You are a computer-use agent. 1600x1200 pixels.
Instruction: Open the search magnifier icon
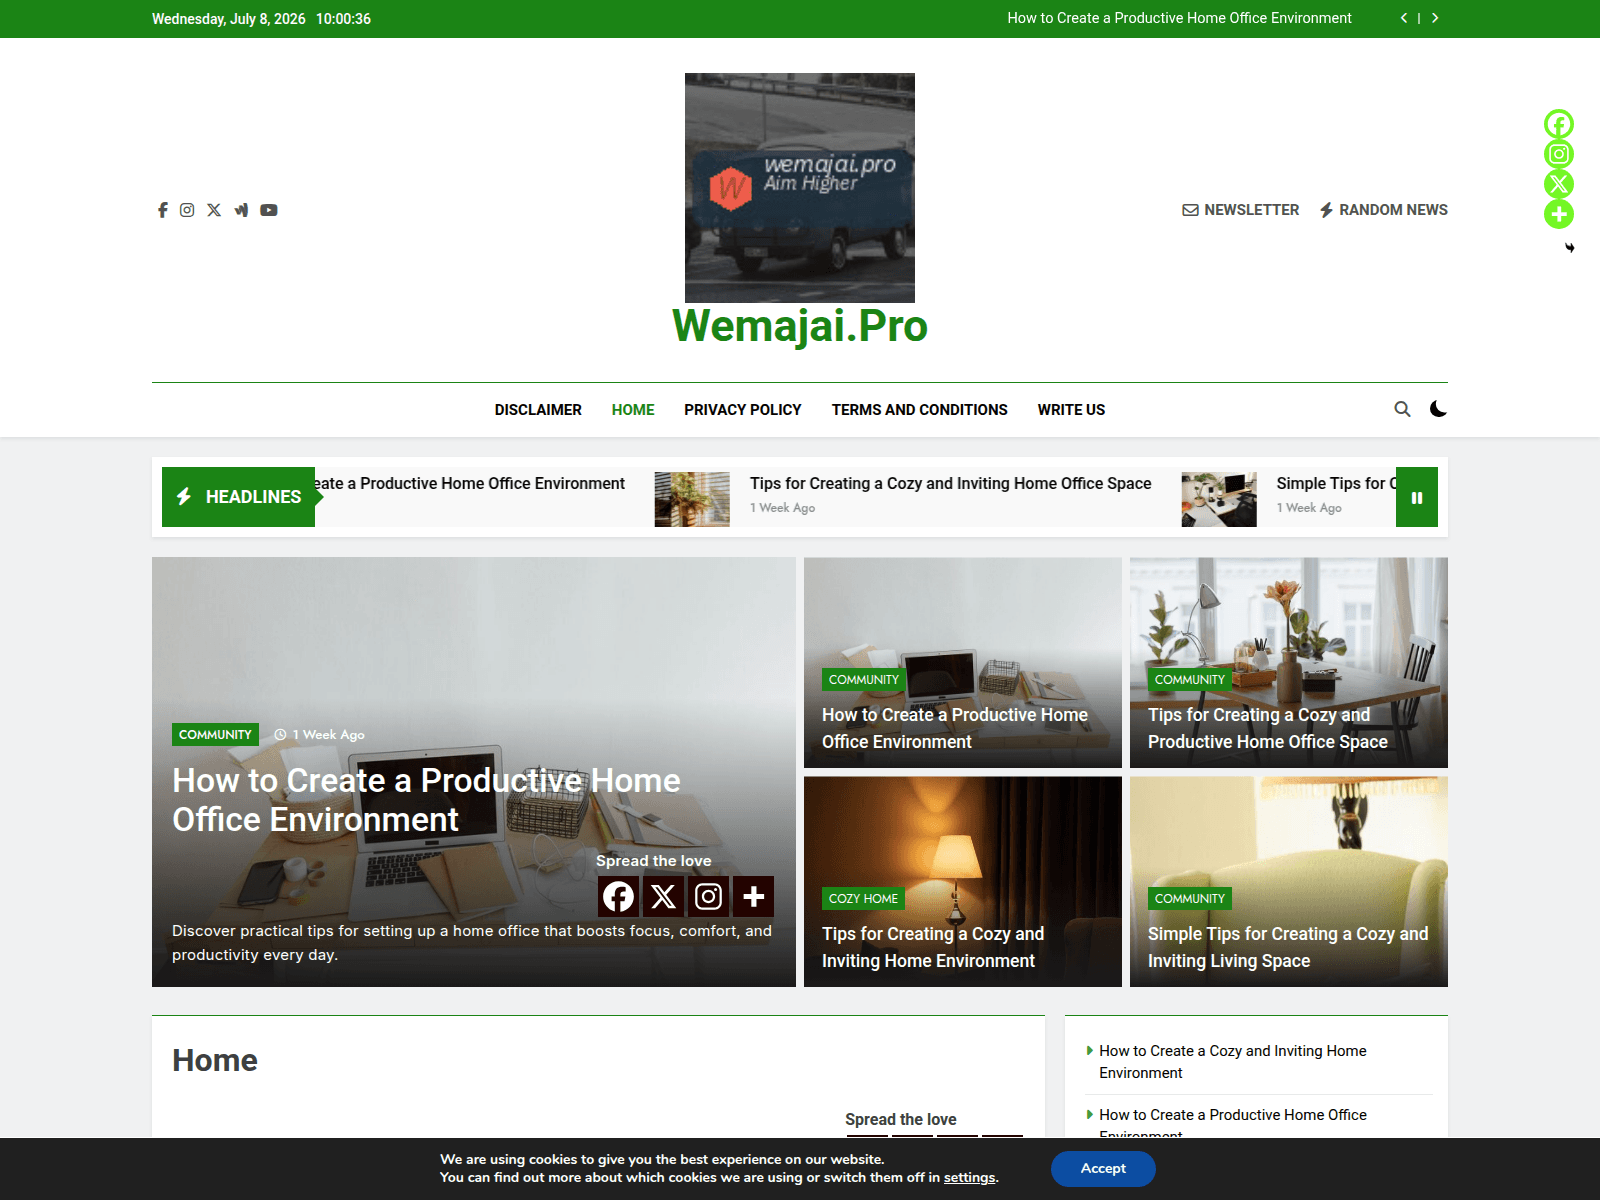pyautogui.click(x=1403, y=409)
